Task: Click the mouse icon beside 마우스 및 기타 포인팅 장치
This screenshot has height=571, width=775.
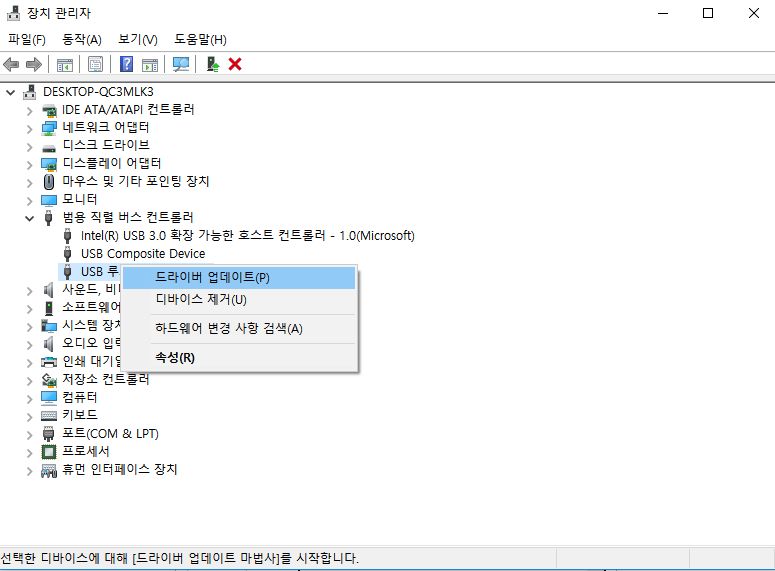Action: click(49, 181)
